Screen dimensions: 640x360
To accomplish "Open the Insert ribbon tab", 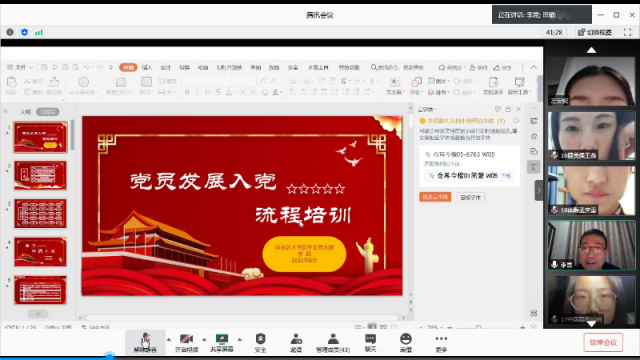I will coord(147,67).
